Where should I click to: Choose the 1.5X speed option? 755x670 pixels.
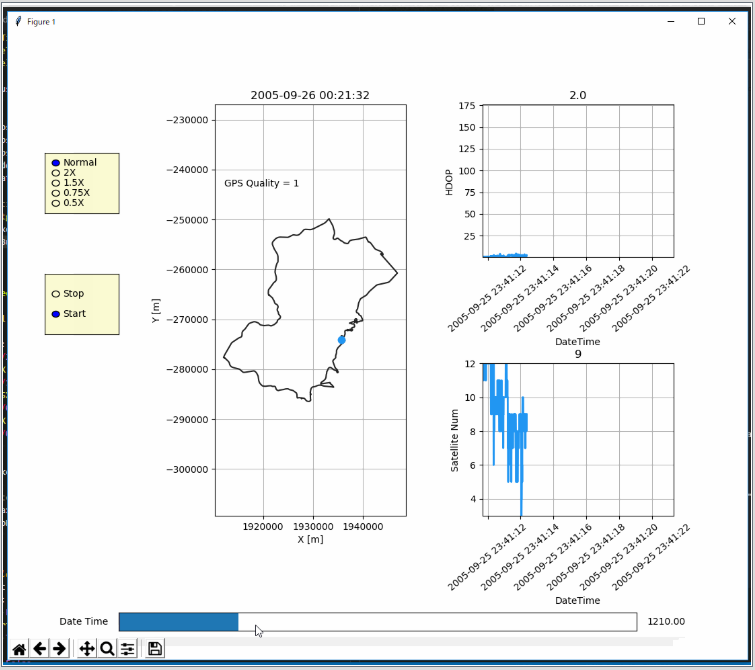[56, 183]
